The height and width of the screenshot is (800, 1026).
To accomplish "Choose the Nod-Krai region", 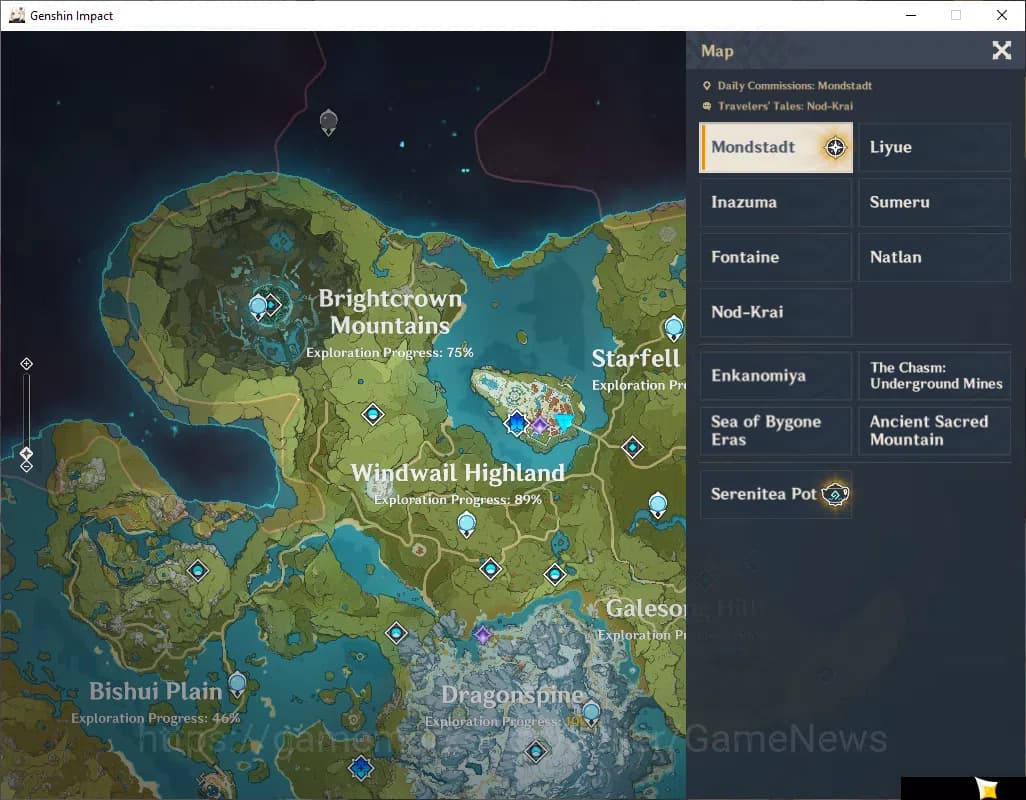I will point(775,313).
